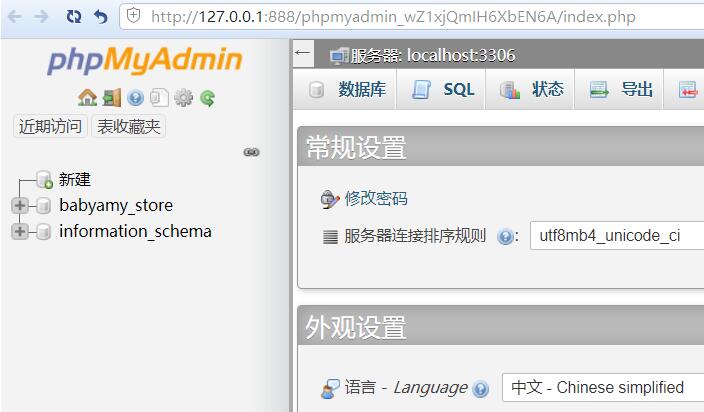Open the SQL tab
This screenshot has height=412, width=704.
click(441, 89)
